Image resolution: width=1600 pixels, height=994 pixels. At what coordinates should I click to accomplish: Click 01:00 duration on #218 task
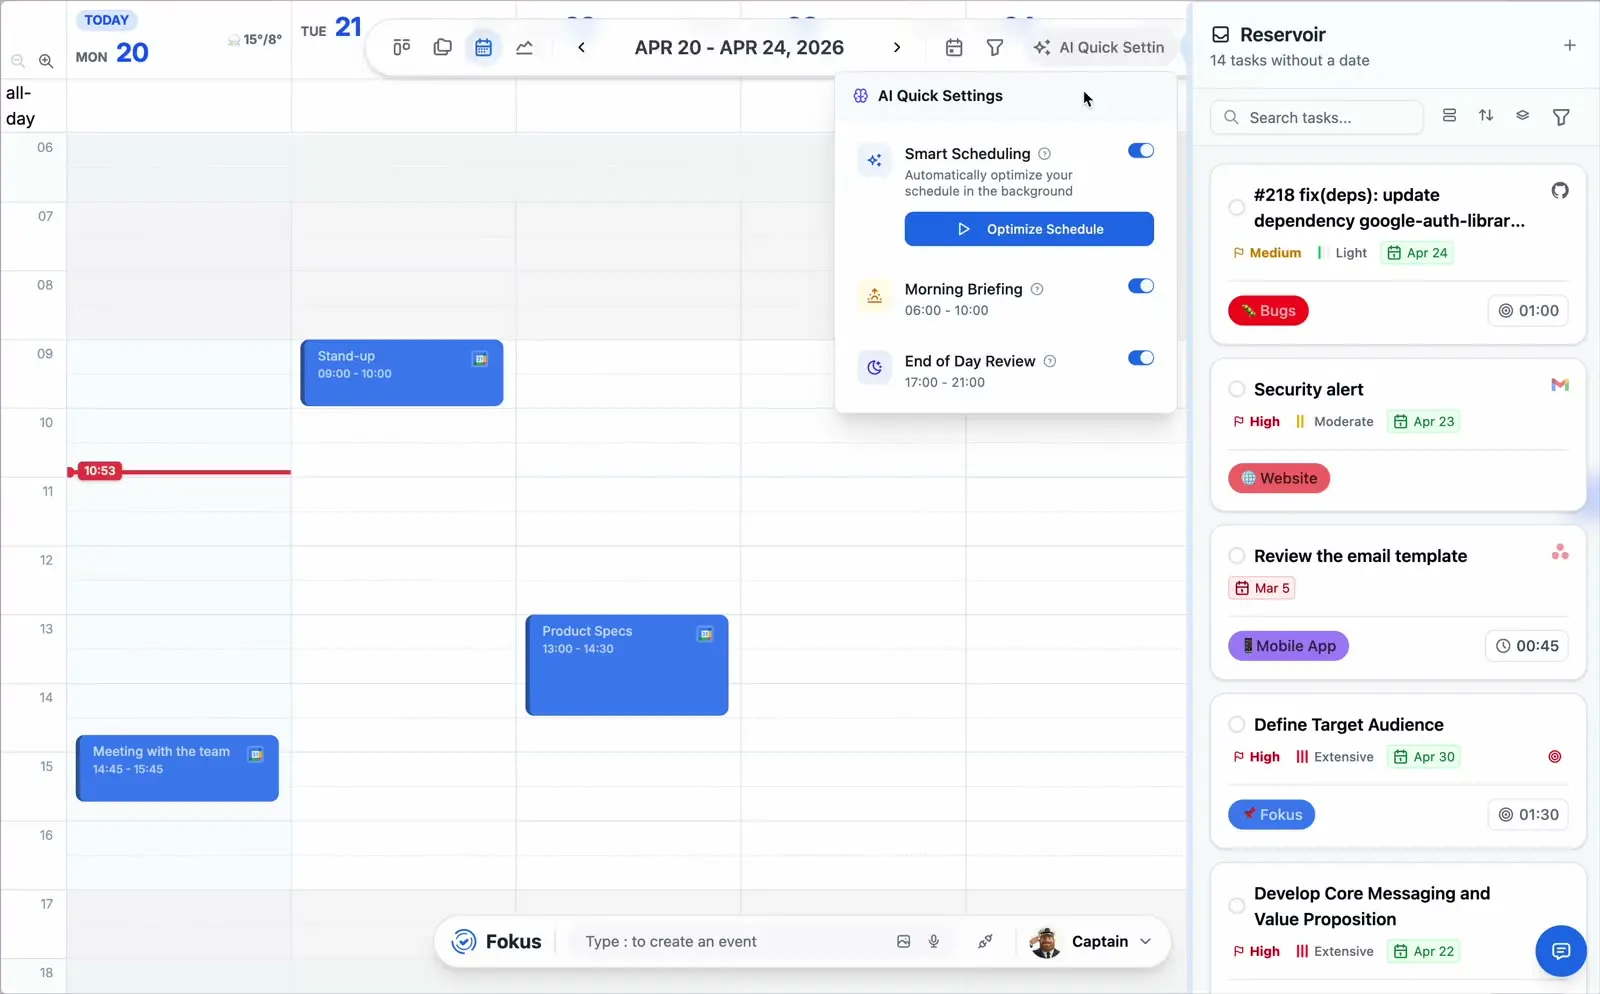coord(1528,311)
